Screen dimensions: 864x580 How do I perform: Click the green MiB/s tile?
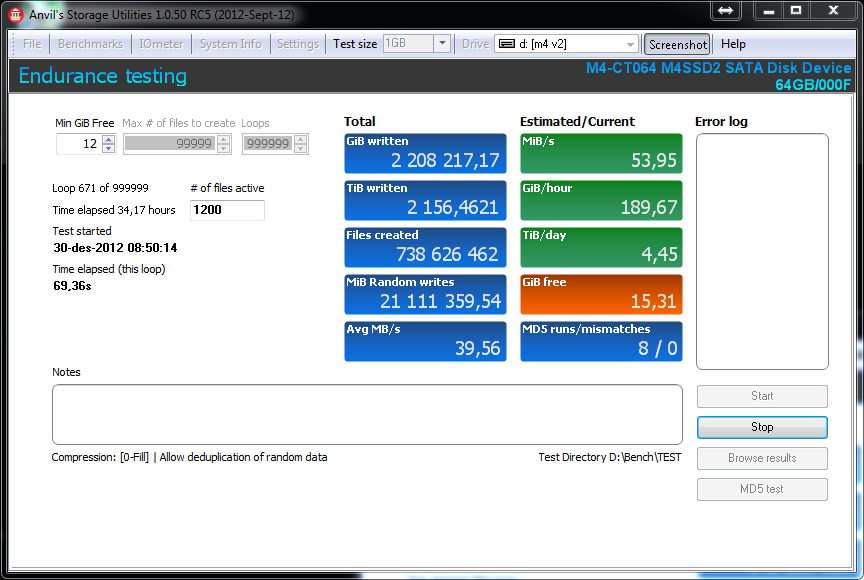point(601,153)
